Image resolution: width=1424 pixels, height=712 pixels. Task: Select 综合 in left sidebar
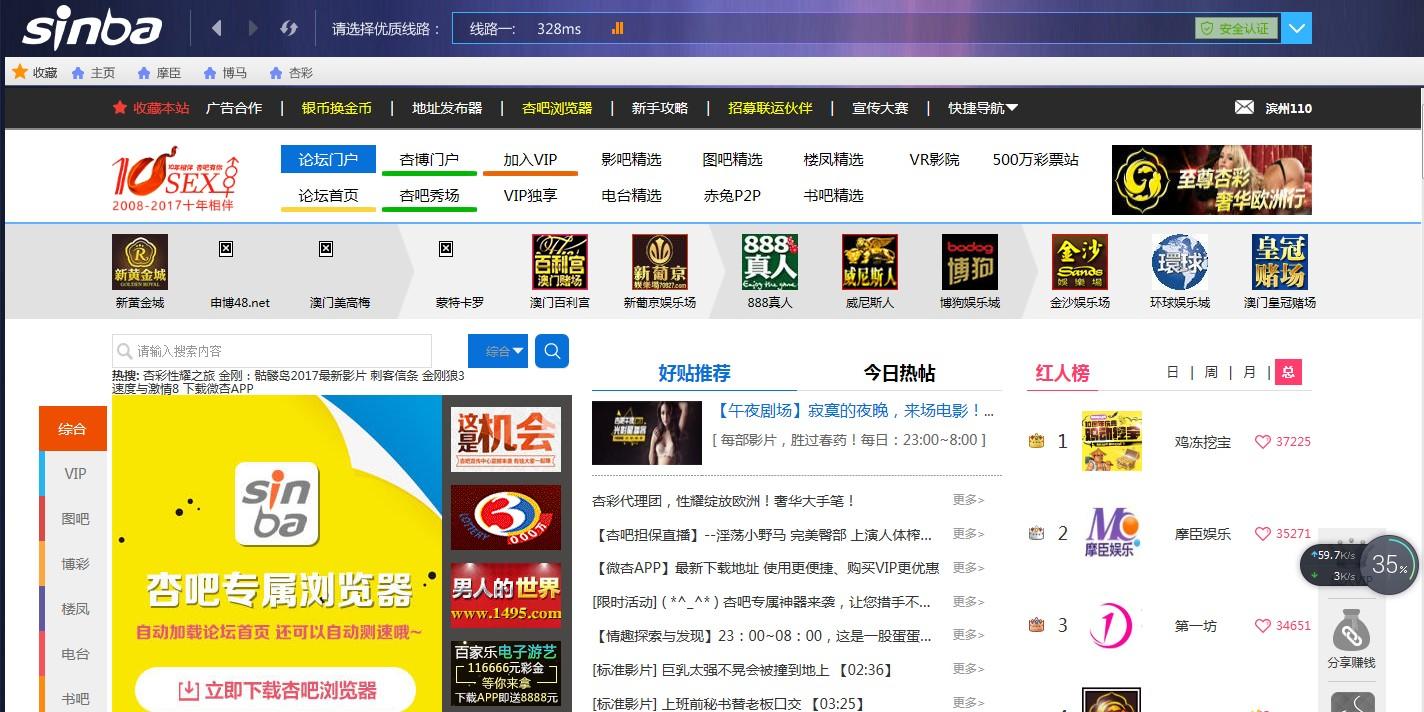[72, 429]
